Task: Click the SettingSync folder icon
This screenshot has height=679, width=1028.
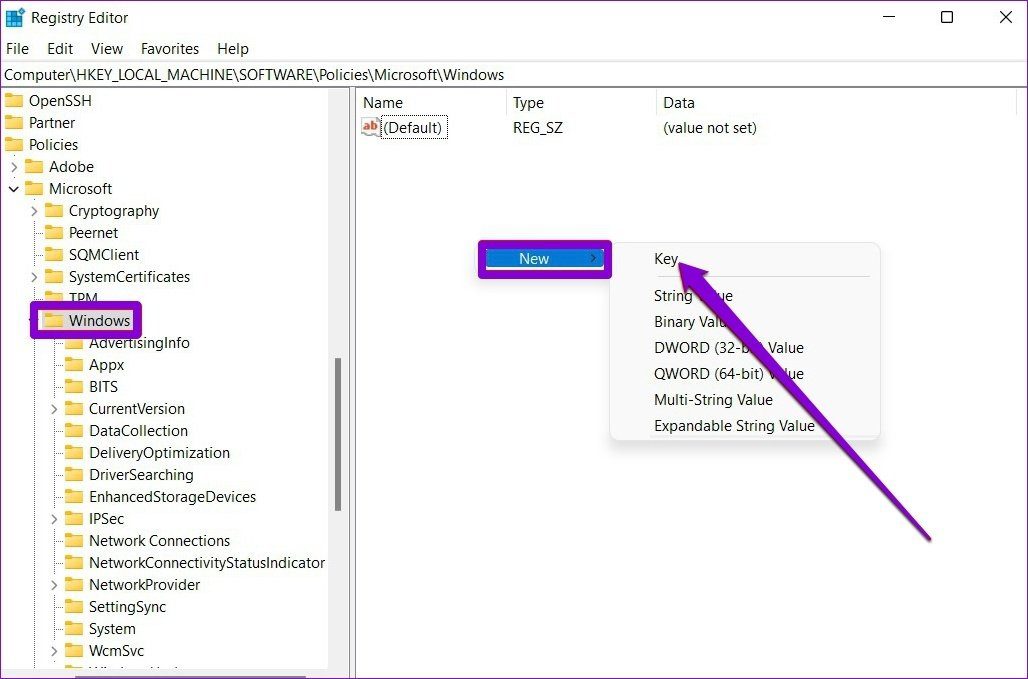Action: [74, 606]
